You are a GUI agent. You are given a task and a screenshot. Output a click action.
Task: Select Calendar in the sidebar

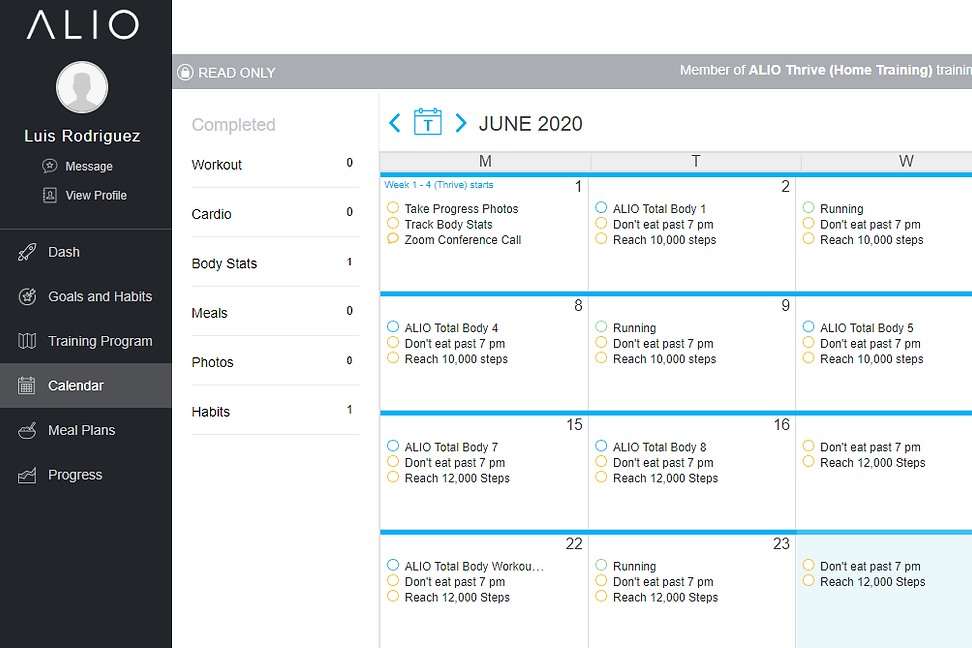tap(86, 385)
